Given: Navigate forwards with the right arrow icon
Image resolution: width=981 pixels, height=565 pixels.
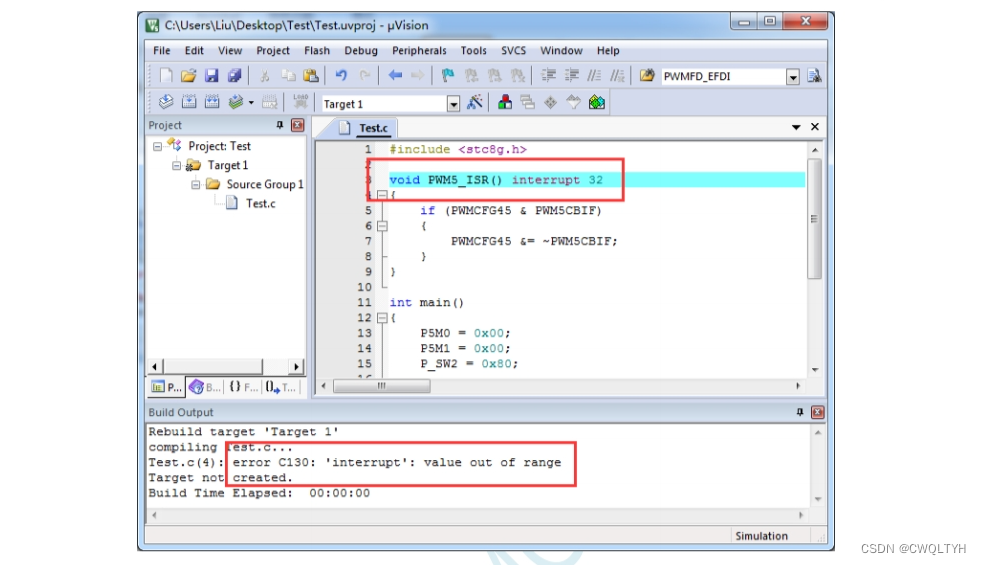Looking at the screenshot, I should [417, 76].
